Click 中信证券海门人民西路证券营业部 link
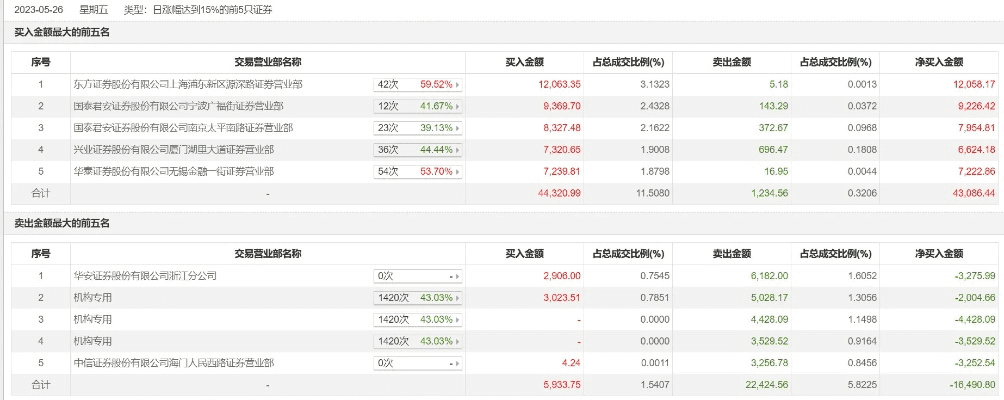1004x400 pixels. [x=173, y=363]
